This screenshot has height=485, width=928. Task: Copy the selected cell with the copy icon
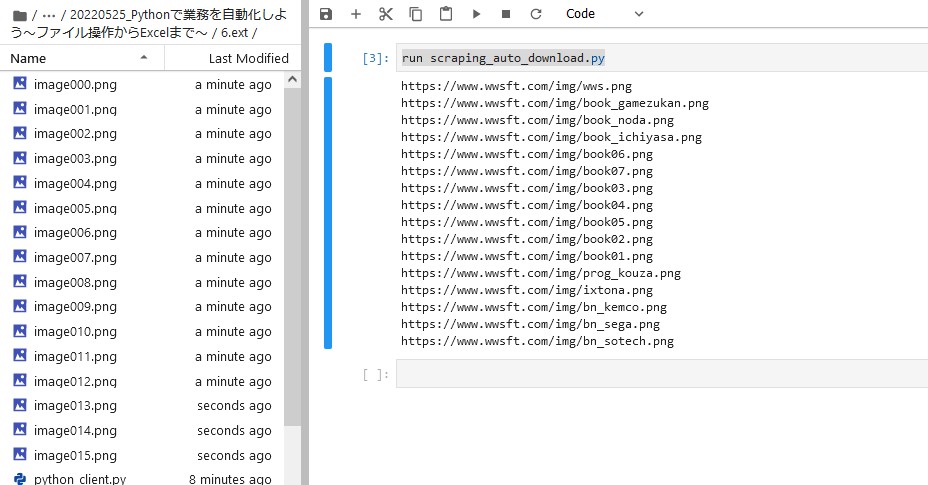416,14
